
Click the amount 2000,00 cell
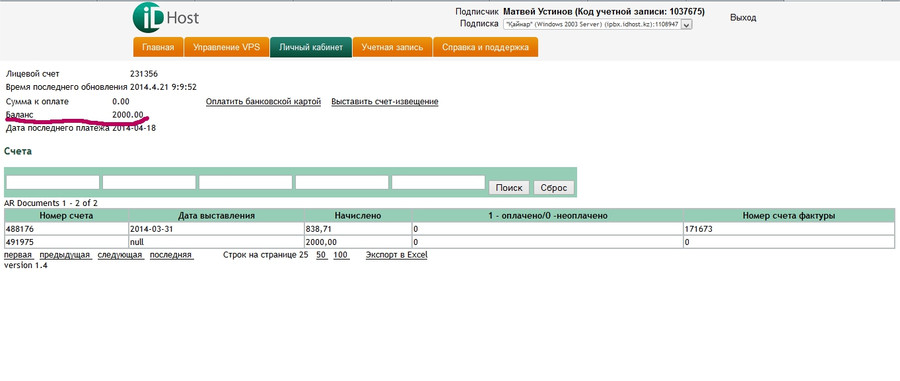tap(358, 242)
